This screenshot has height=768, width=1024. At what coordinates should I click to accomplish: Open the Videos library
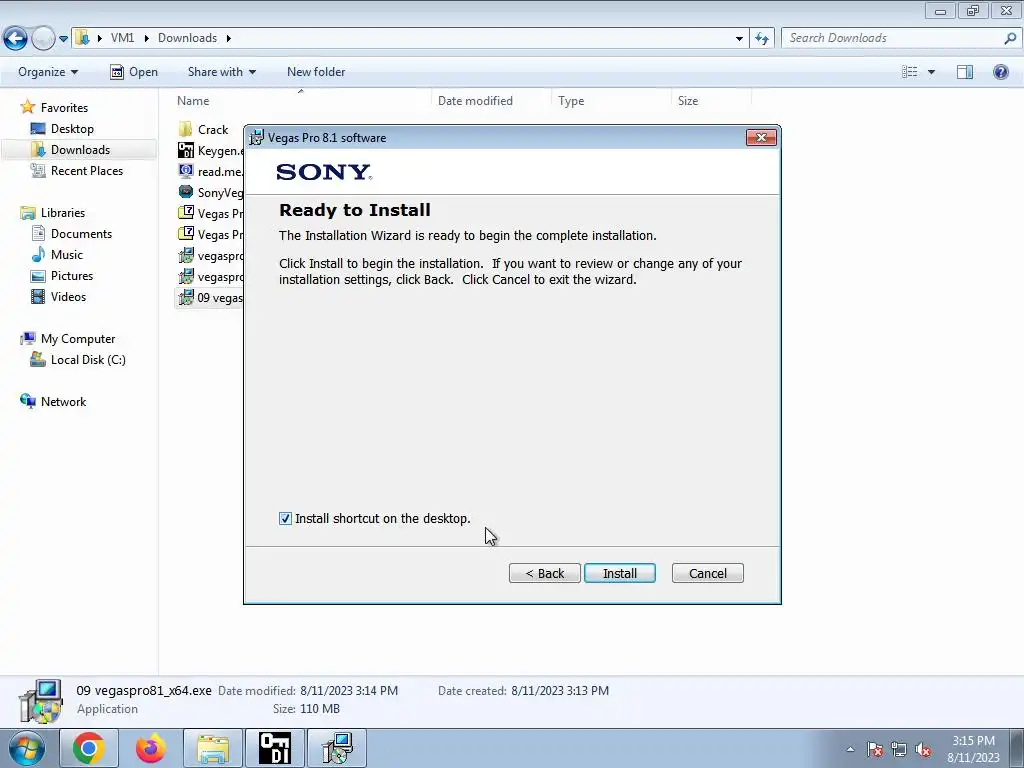coord(68,296)
